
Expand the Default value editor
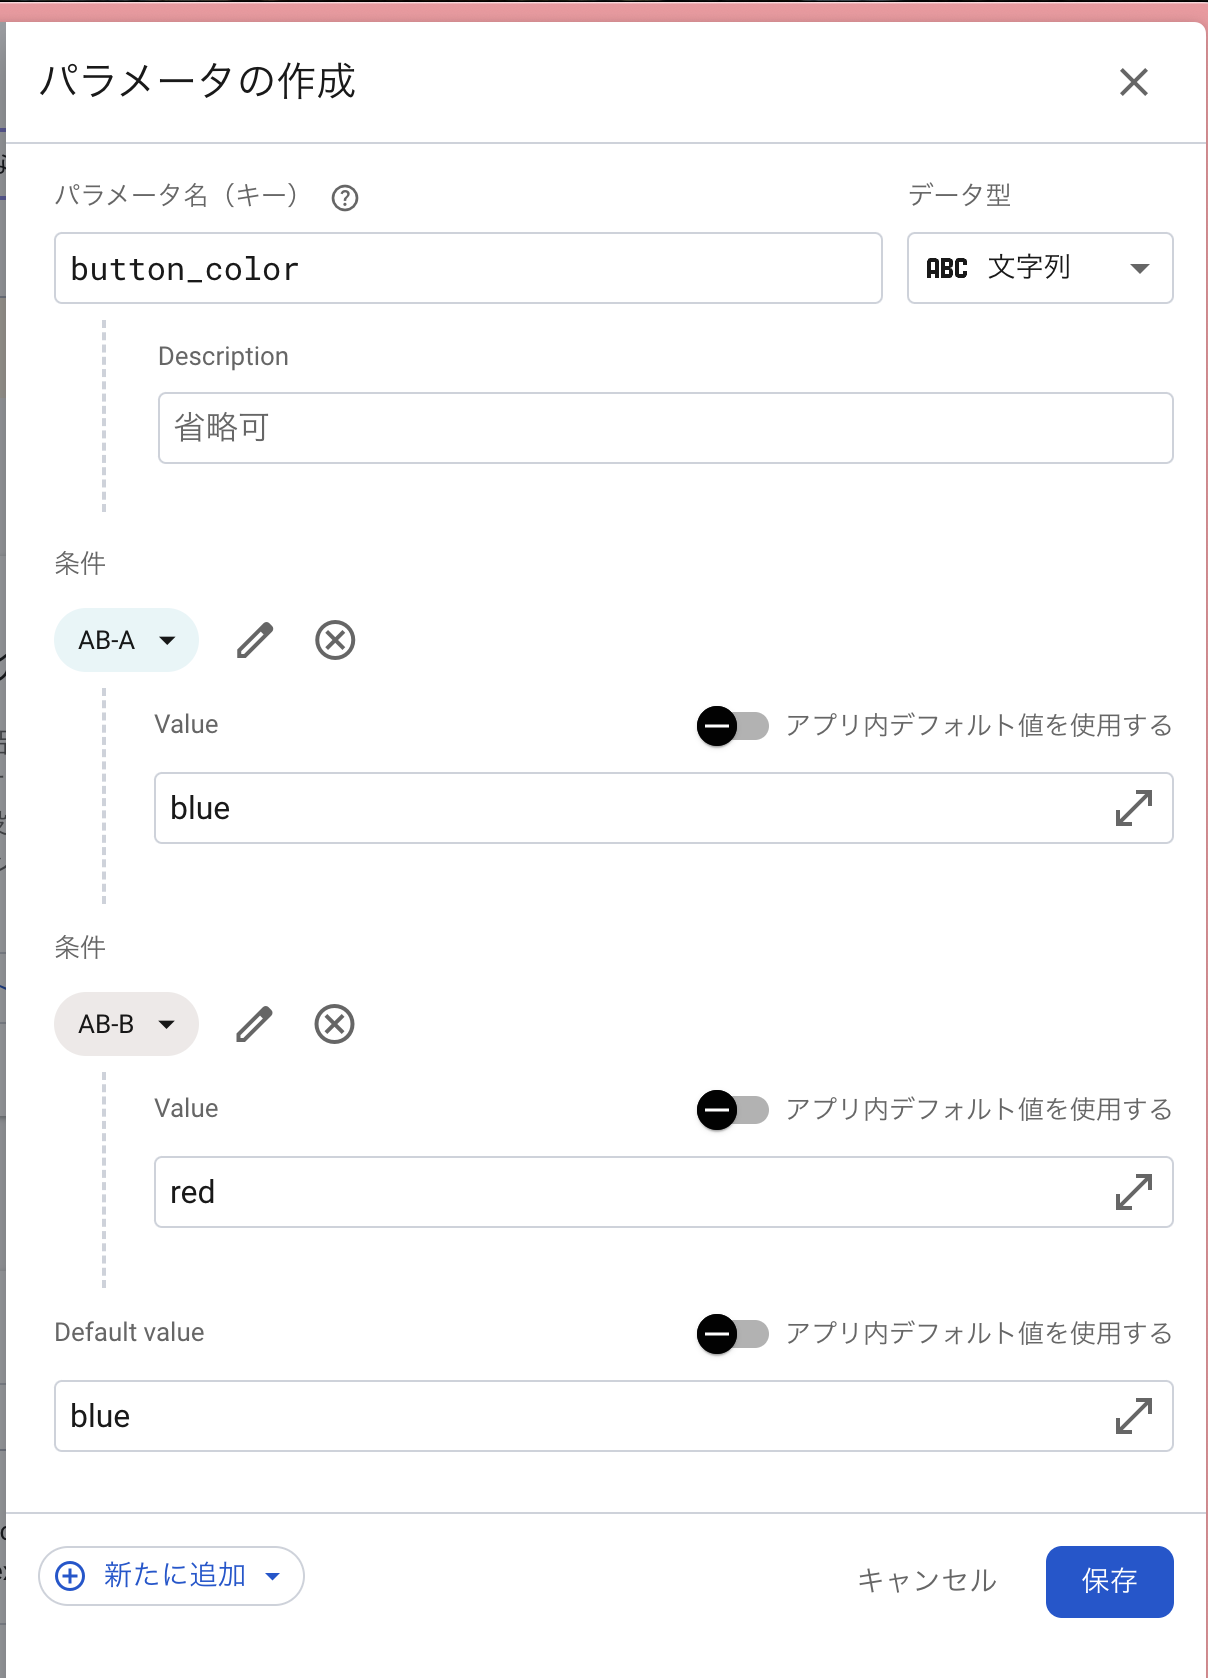1133,1416
